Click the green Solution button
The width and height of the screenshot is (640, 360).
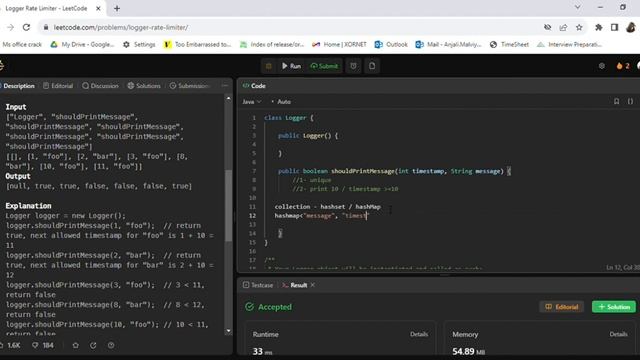tap(614, 307)
